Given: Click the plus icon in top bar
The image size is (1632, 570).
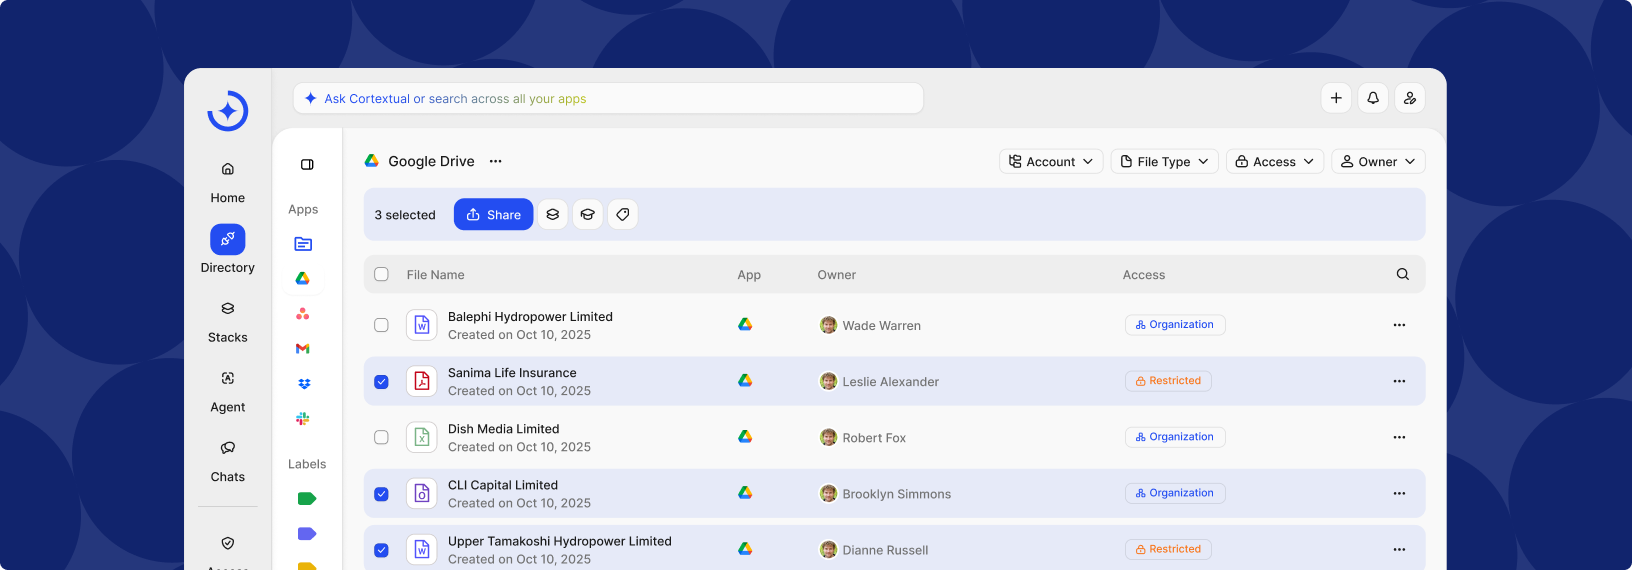Looking at the screenshot, I should tap(1336, 98).
